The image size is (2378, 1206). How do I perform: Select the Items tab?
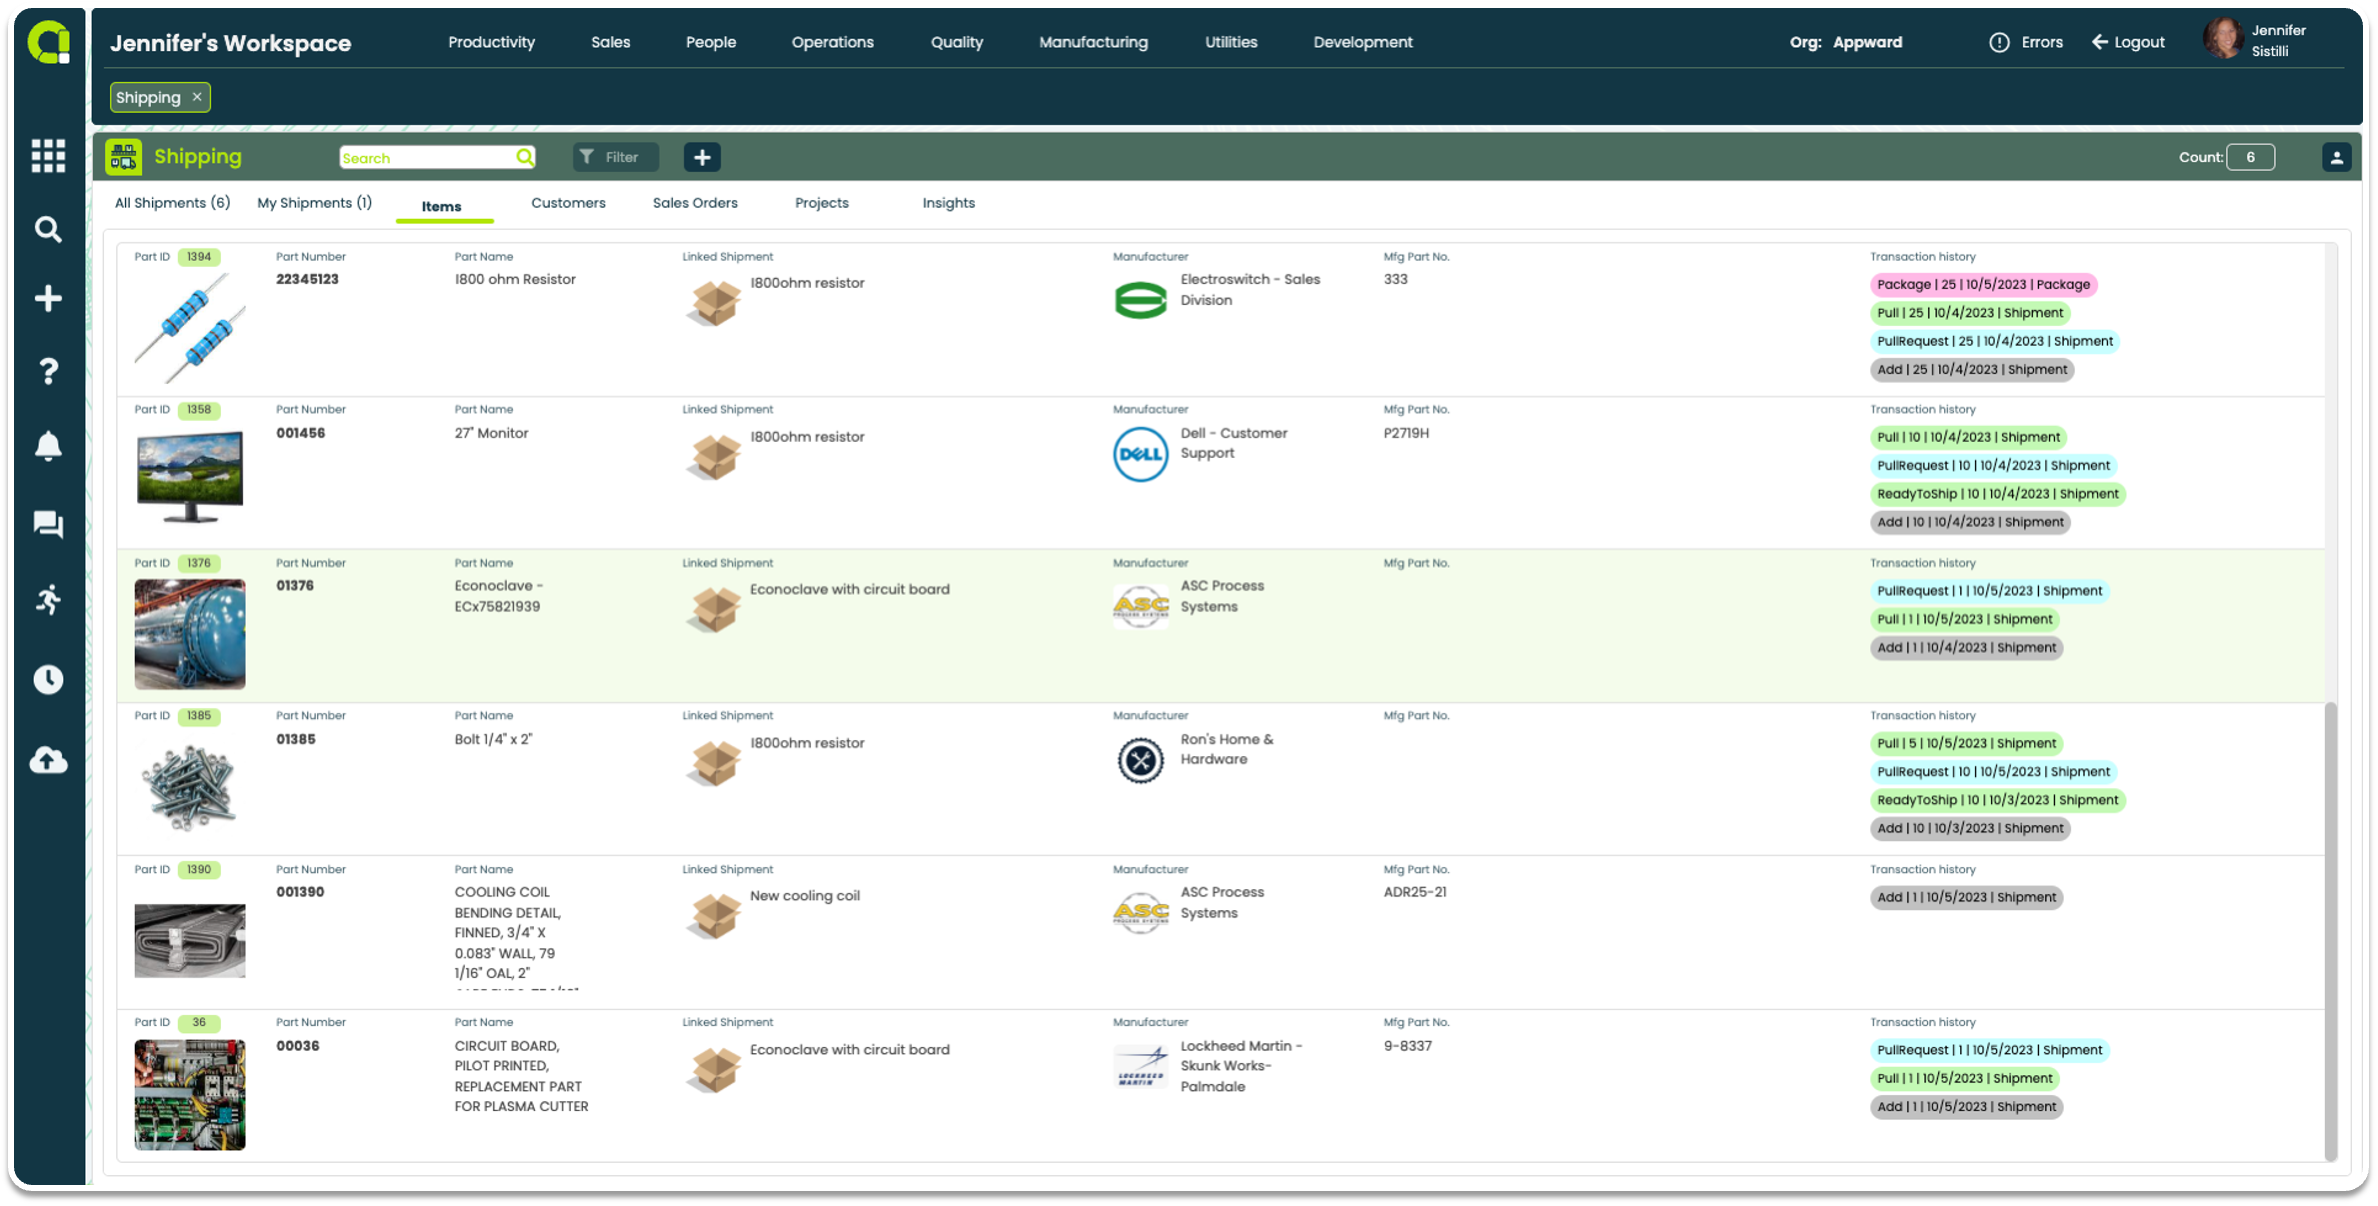[x=441, y=206]
